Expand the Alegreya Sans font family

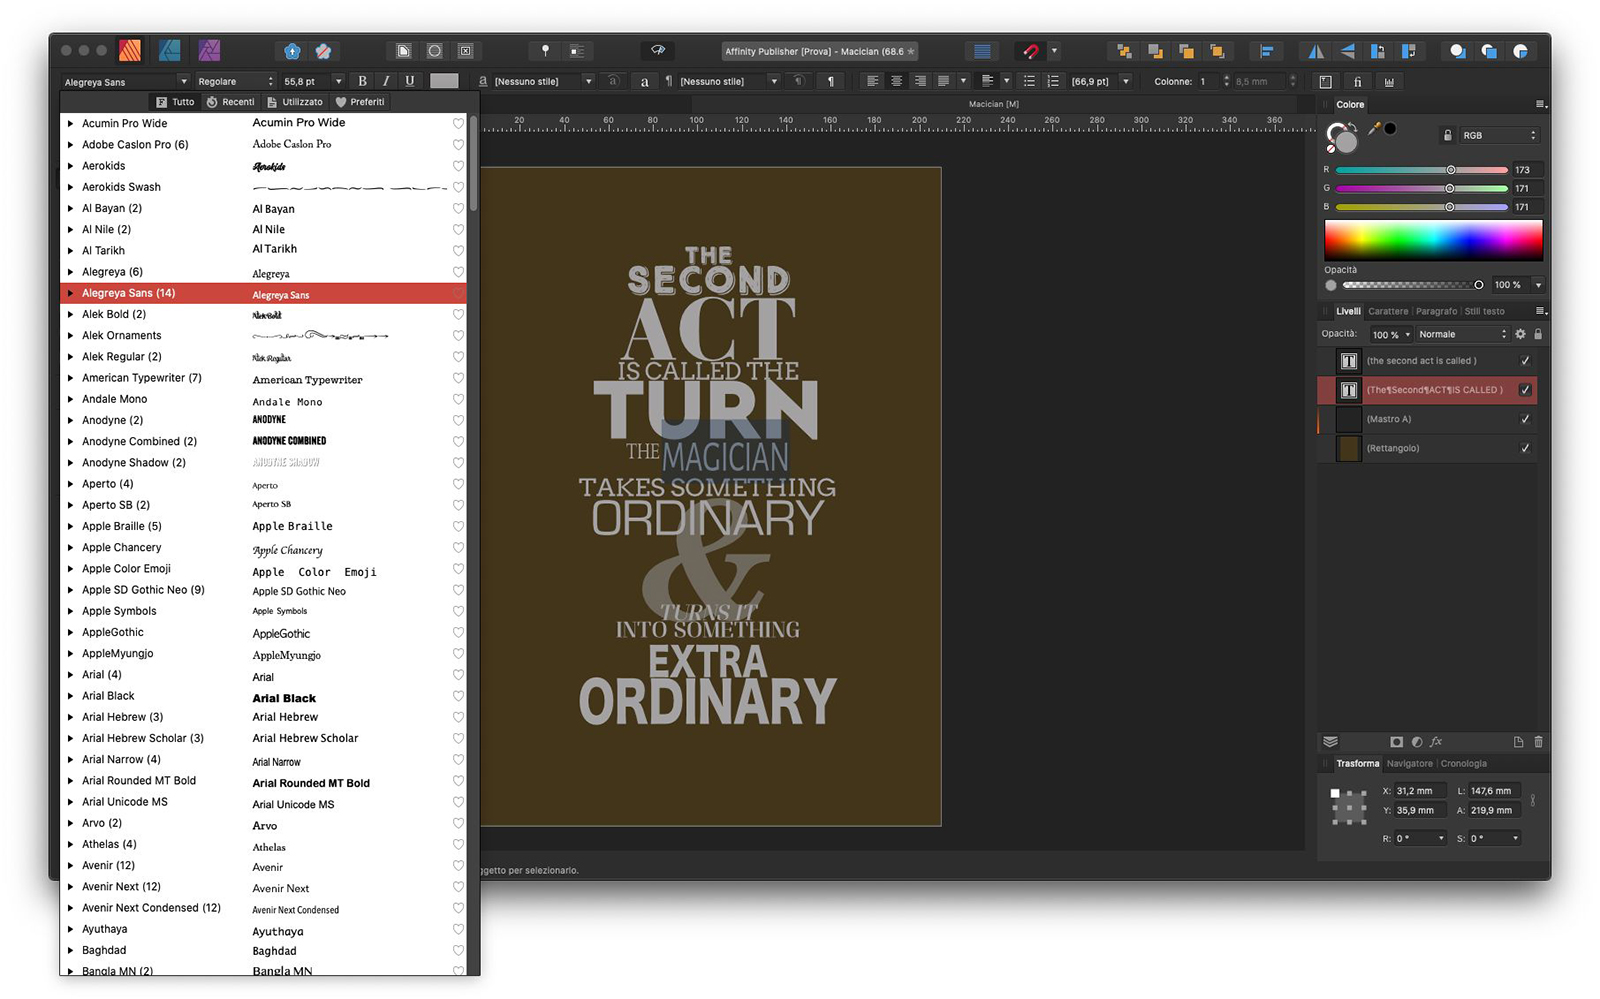(70, 293)
